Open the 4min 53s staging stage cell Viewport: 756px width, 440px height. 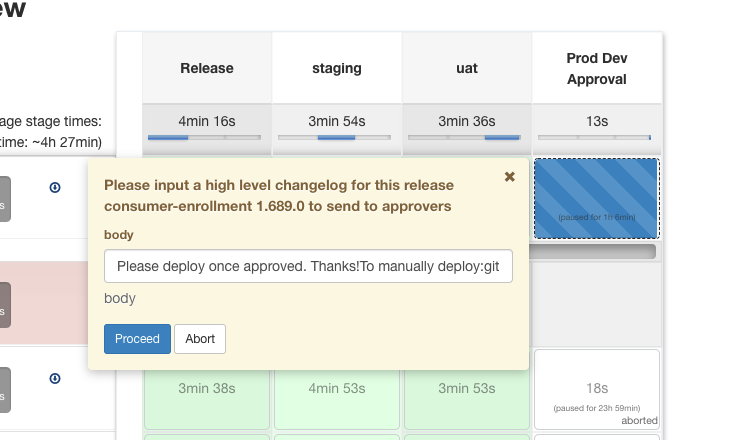(x=337, y=388)
